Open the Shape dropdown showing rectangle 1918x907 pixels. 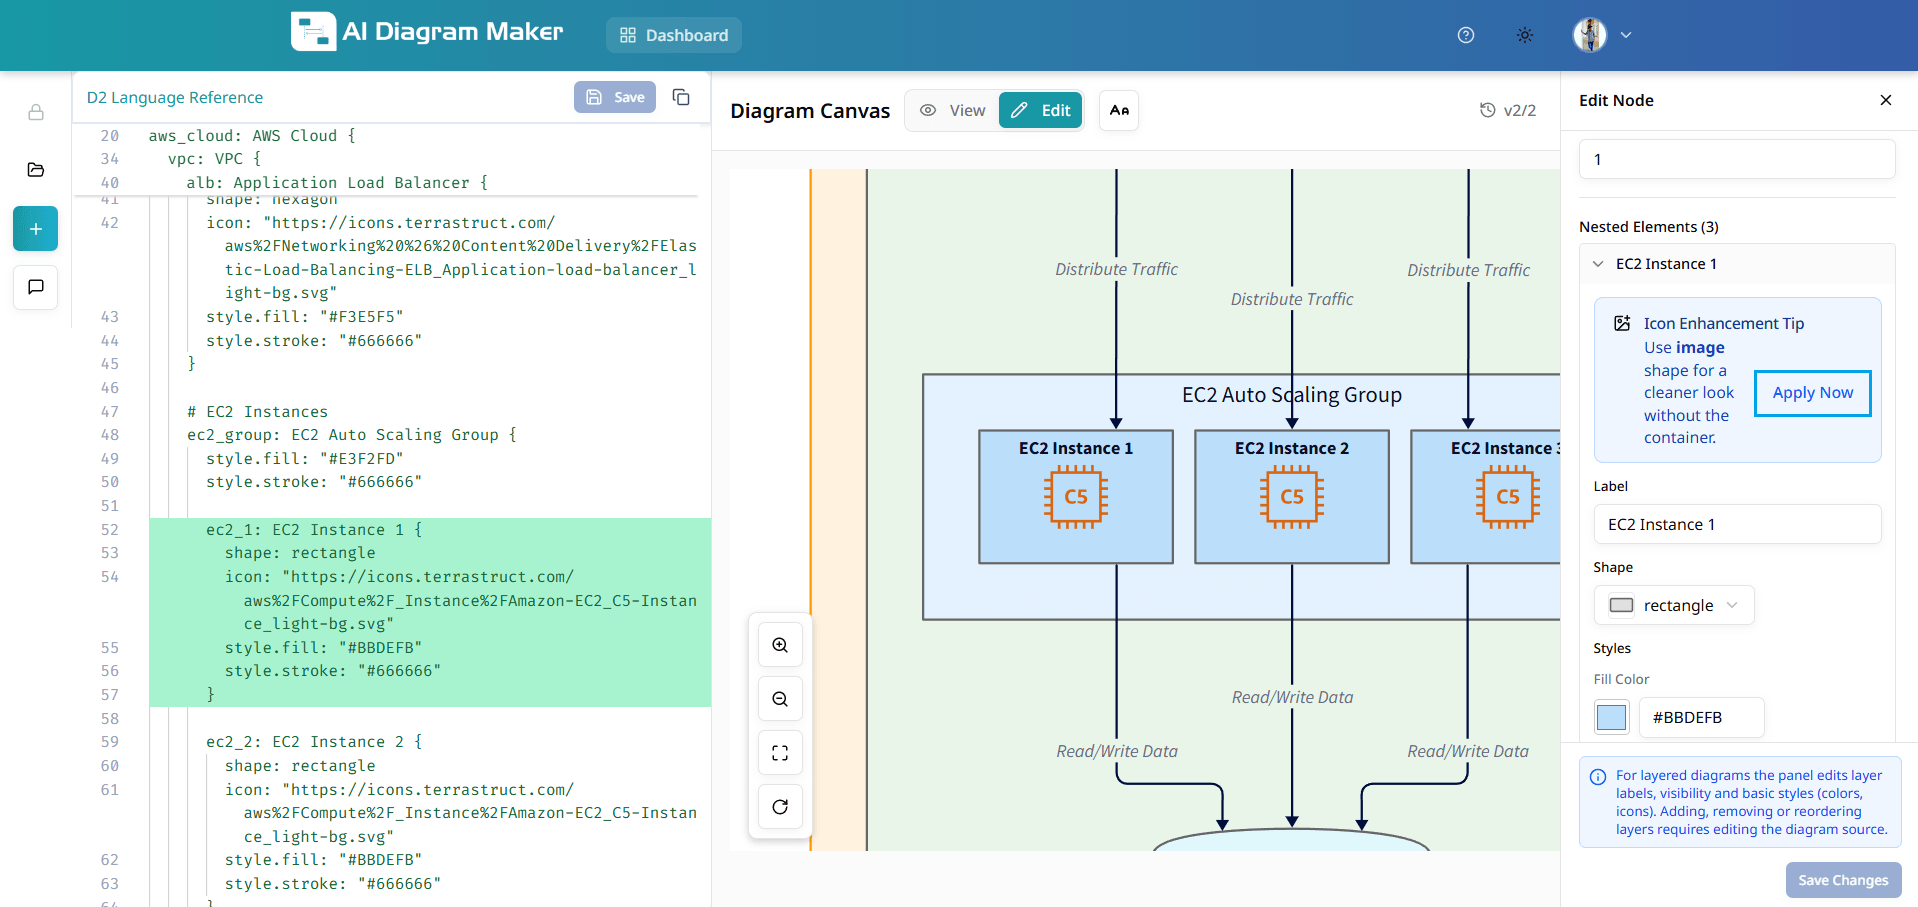coord(1673,605)
